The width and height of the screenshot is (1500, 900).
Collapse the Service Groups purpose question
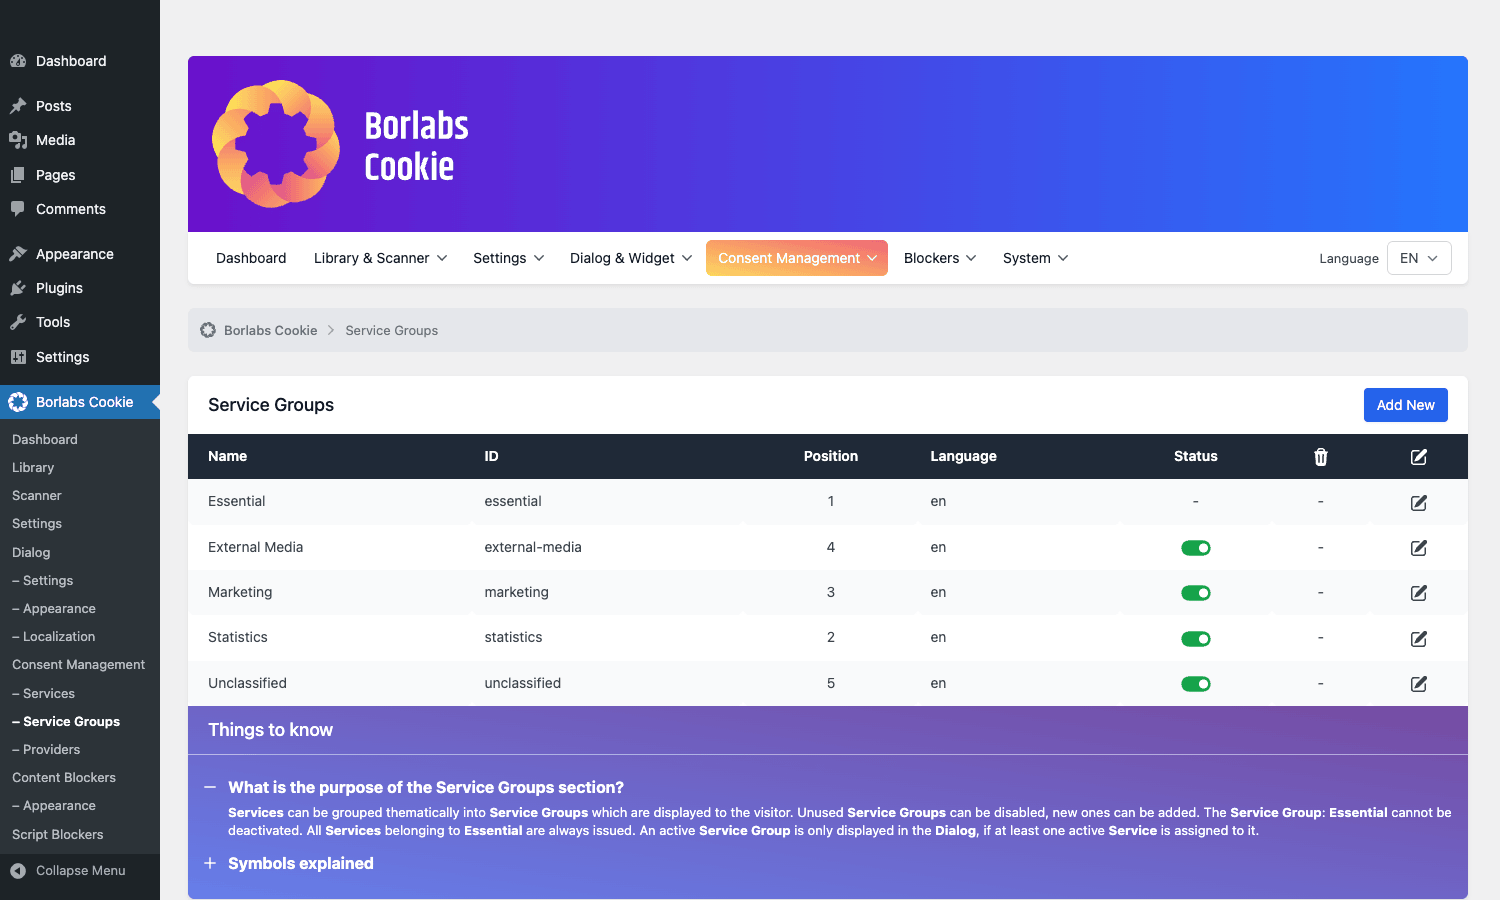click(x=426, y=787)
